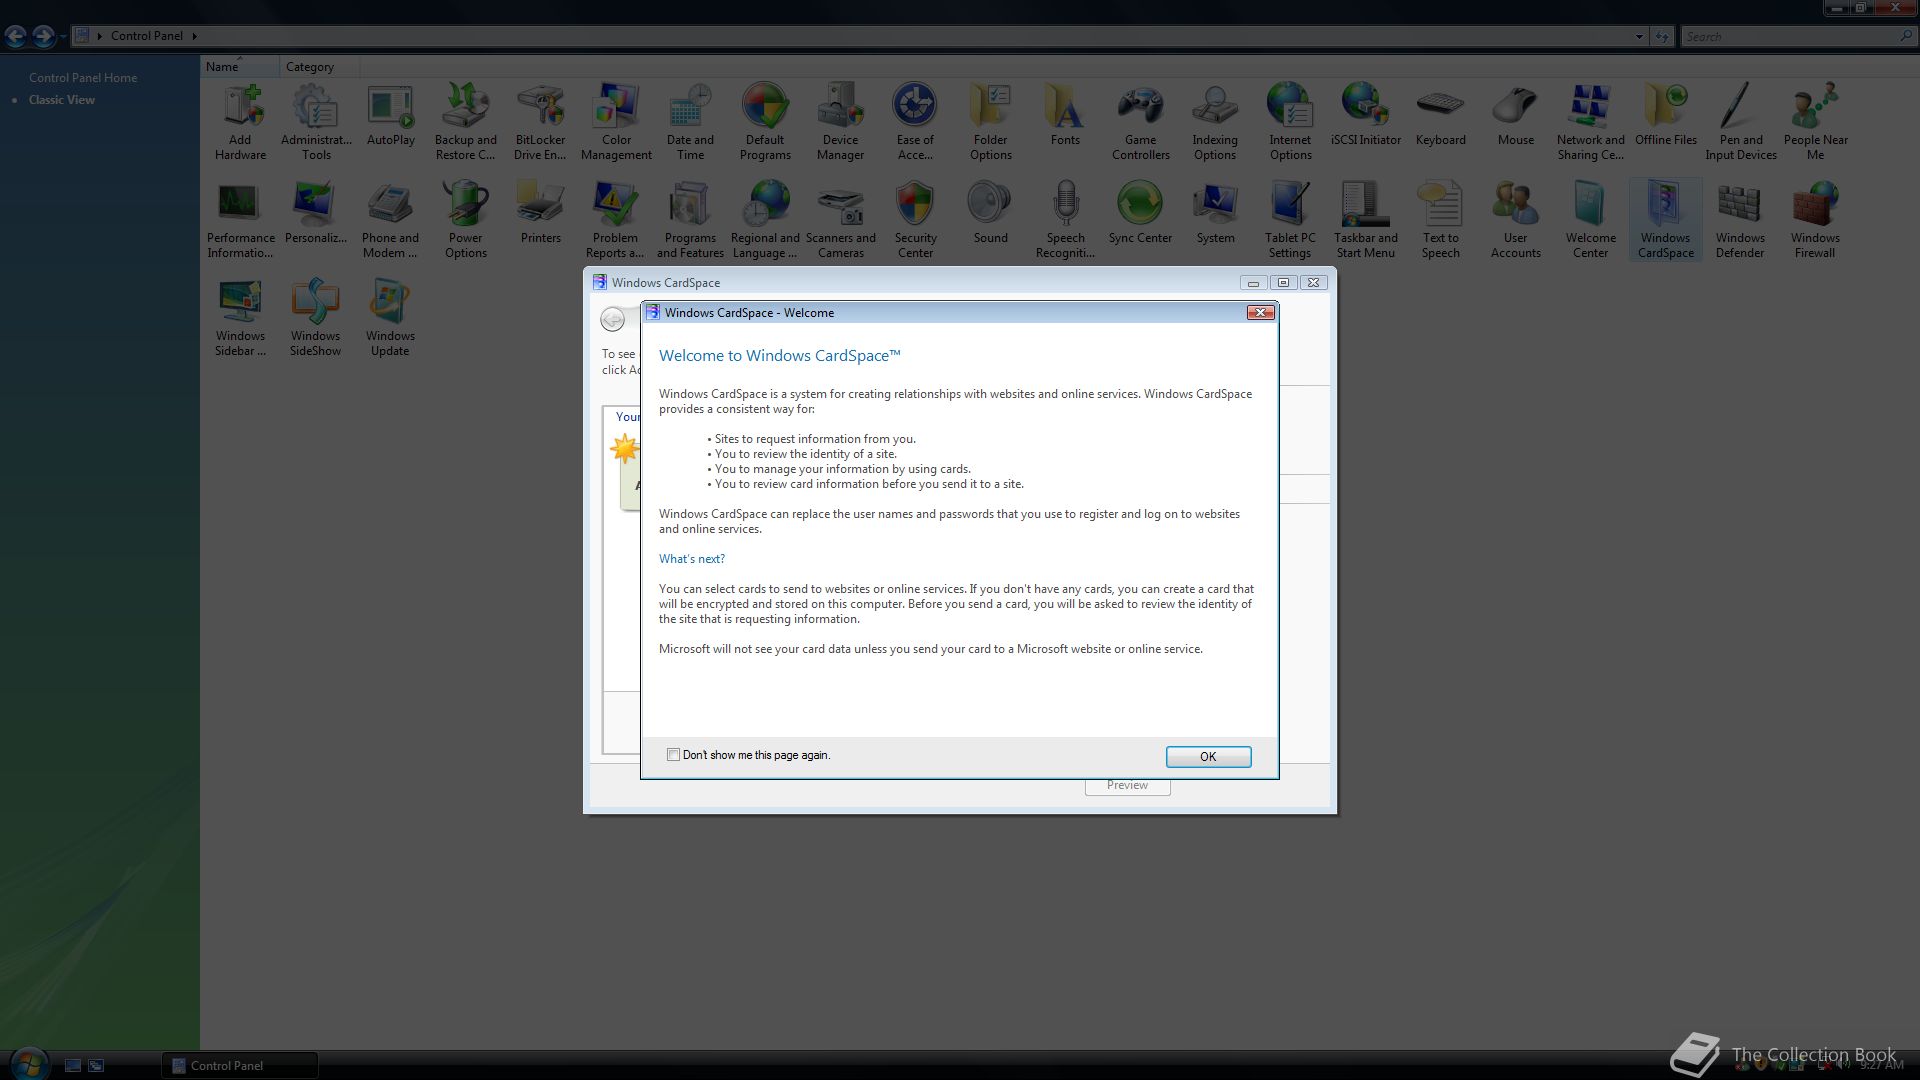Open the Fonts folder icon
The width and height of the screenshot is (1920, 1080).
pyautogui.click(x=1065, y=115)
